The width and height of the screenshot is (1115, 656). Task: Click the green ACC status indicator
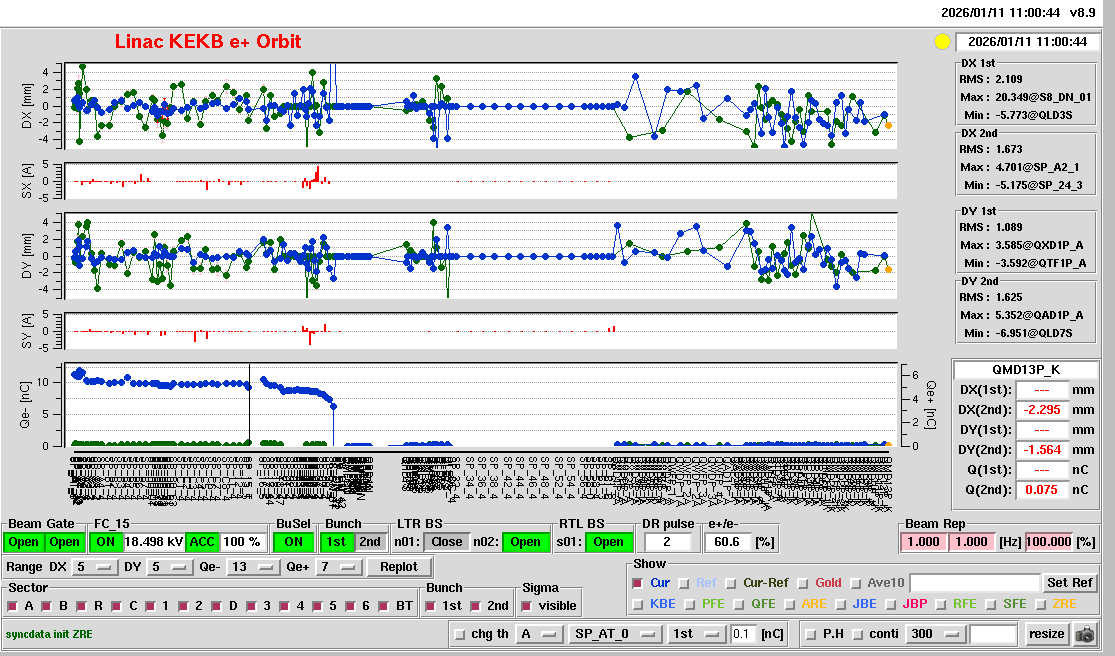tap(203, 542)
